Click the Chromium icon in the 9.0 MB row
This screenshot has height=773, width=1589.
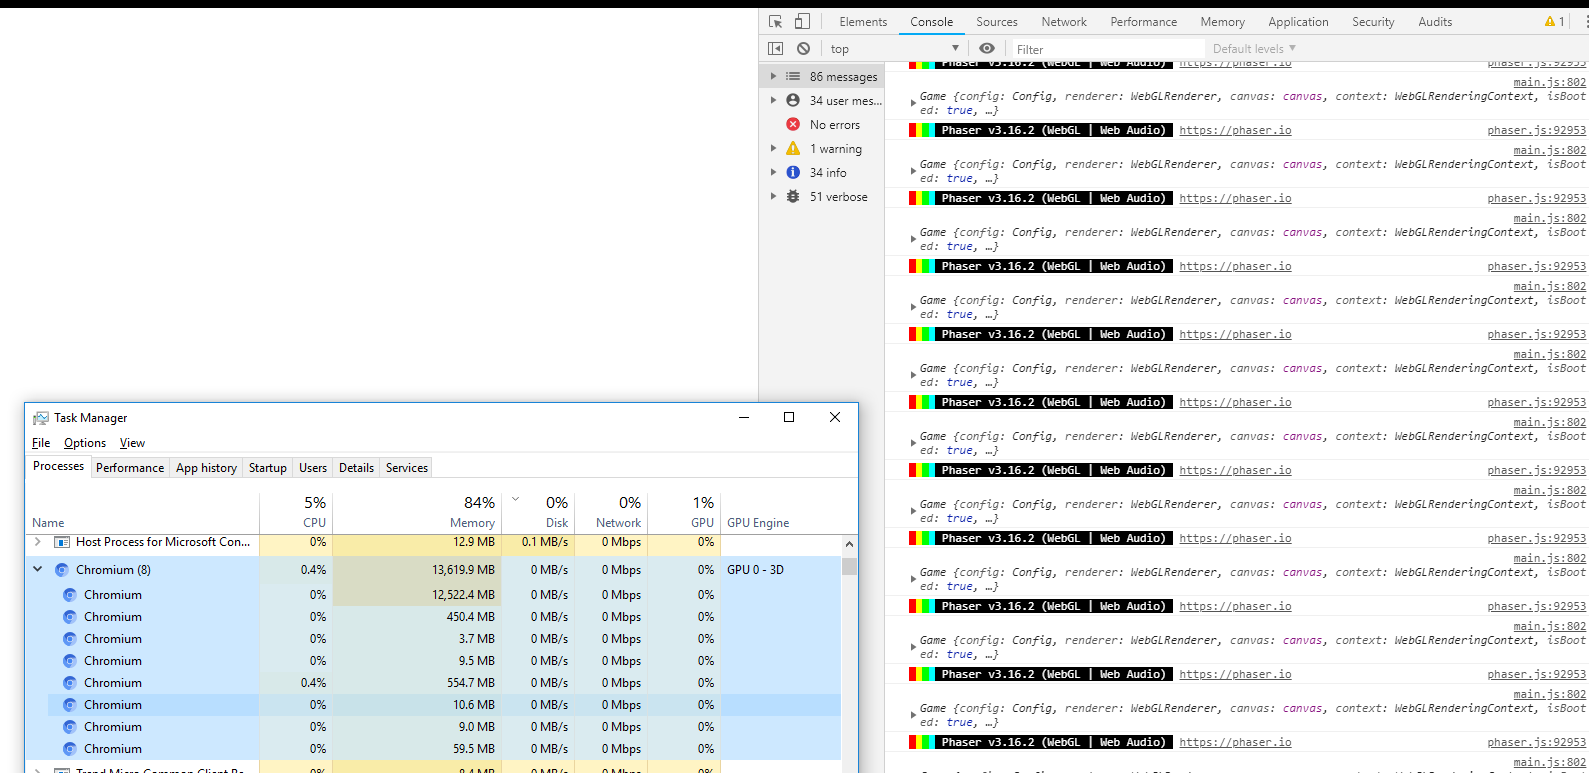tap(70, 727)
